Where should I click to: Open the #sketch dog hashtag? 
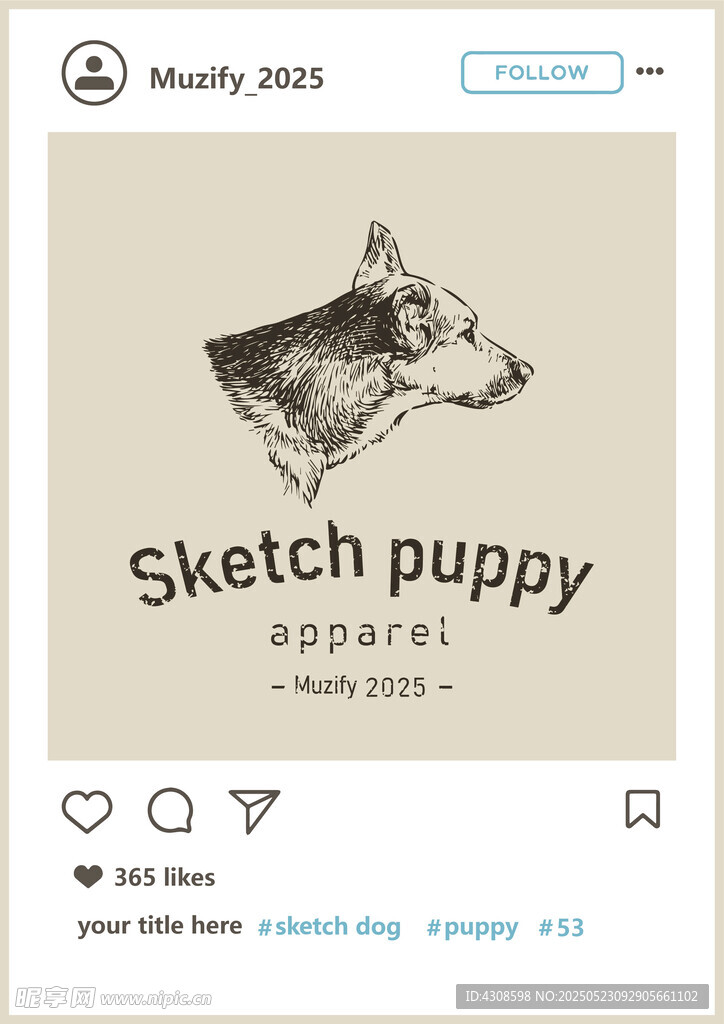tap(330, 927)
